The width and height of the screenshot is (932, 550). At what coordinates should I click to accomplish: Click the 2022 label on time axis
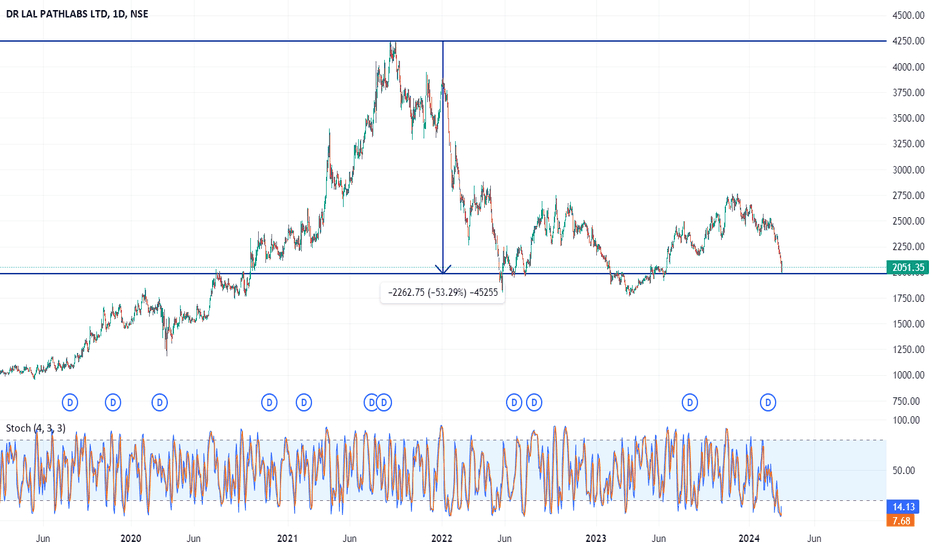pyautogui.click(x=442, y=538)
